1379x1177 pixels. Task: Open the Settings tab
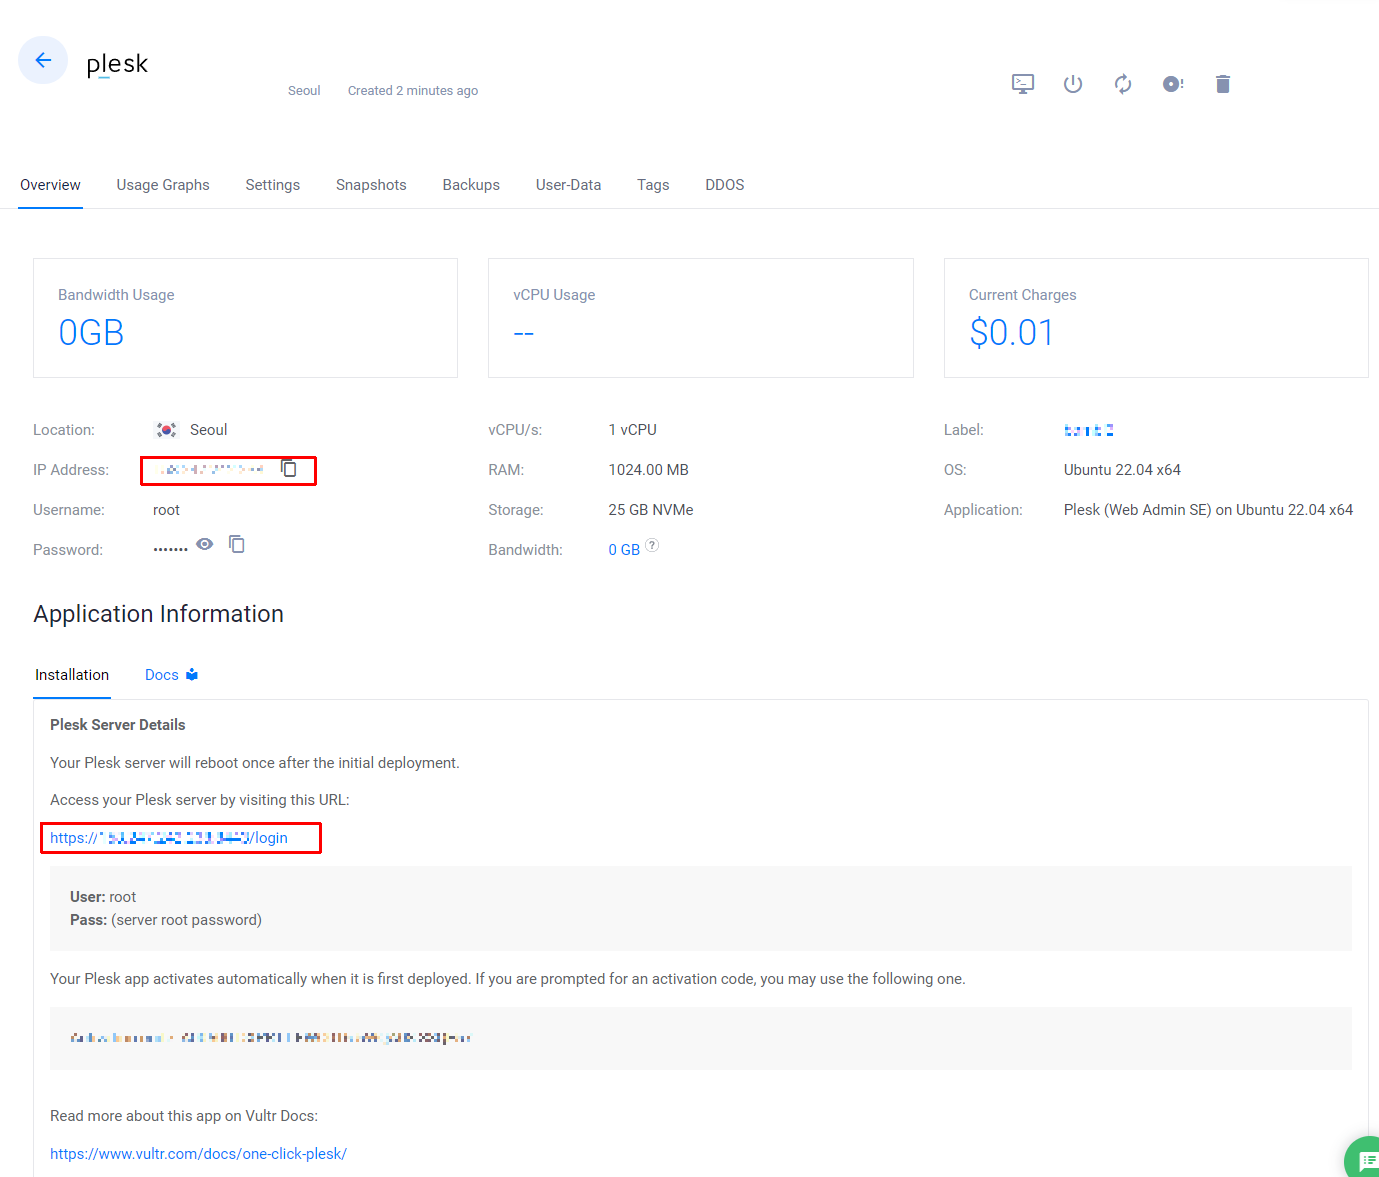pos(273,185)
